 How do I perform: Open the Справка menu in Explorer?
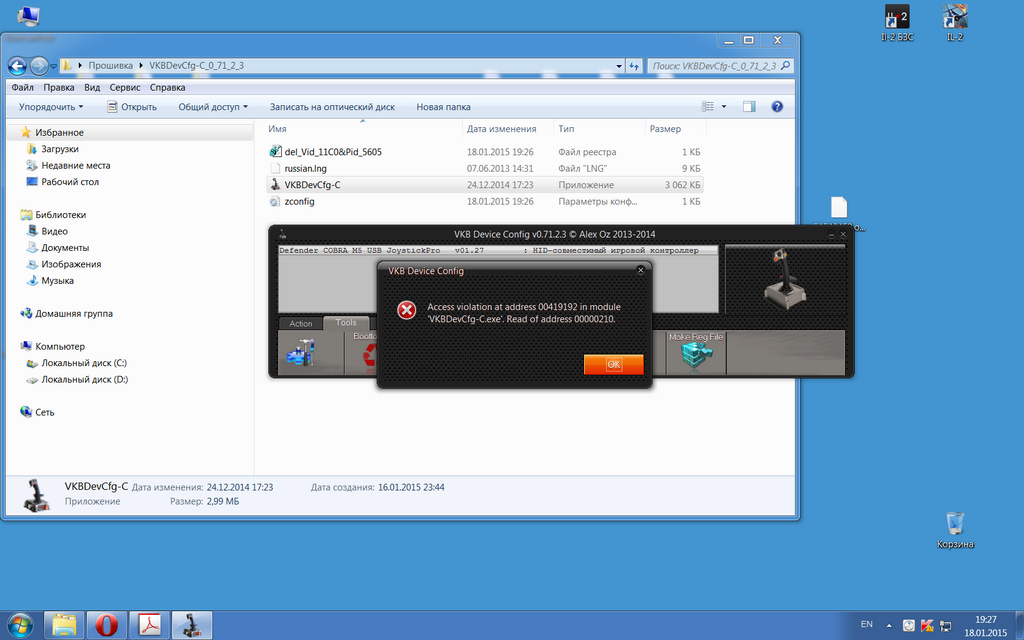167,88
